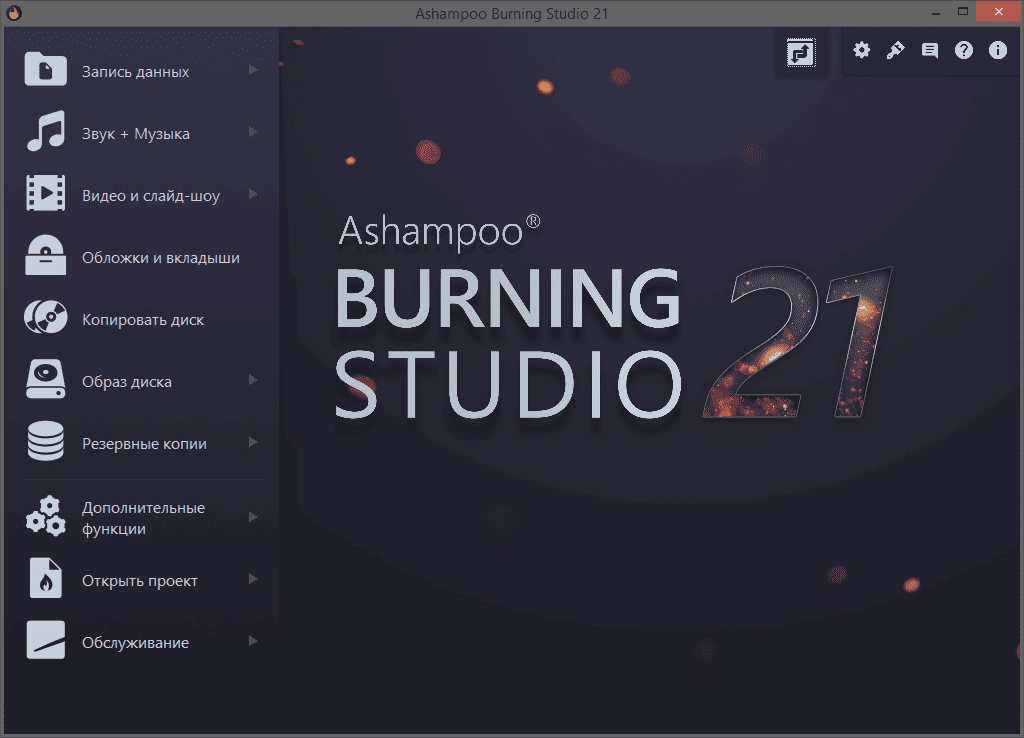This screenshot has height=738, width=1024.
Task: Click the gears advanced functions icon
Action: click(x=46, y=517)
